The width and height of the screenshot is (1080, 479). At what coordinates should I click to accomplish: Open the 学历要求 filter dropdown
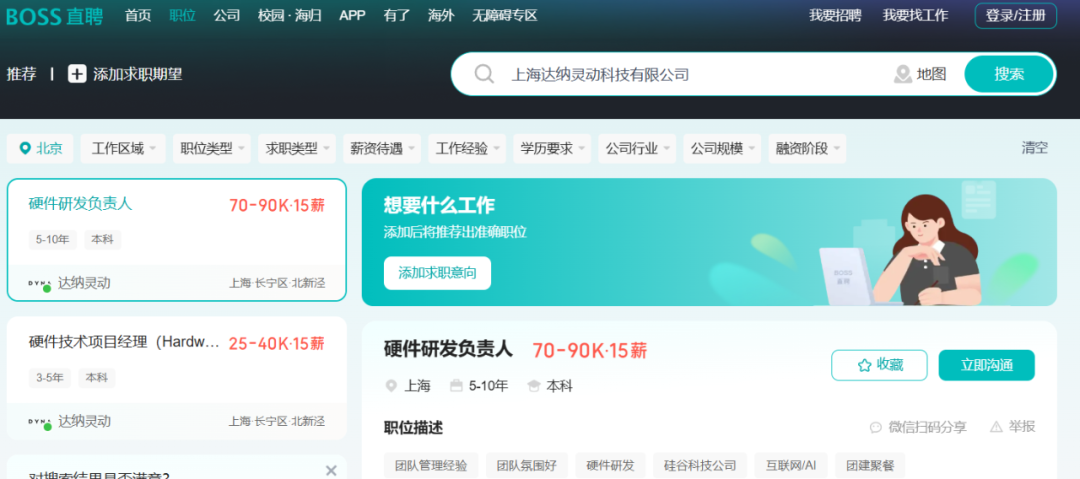pos(552,148)
